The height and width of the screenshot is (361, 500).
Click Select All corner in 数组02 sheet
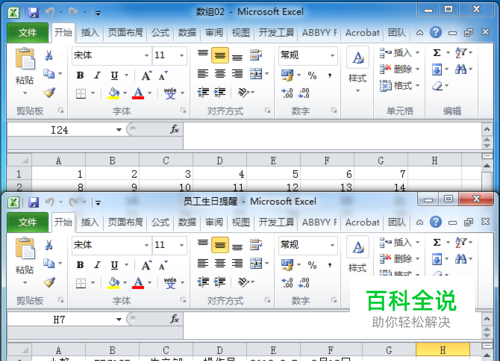click(x=19, y=161)
